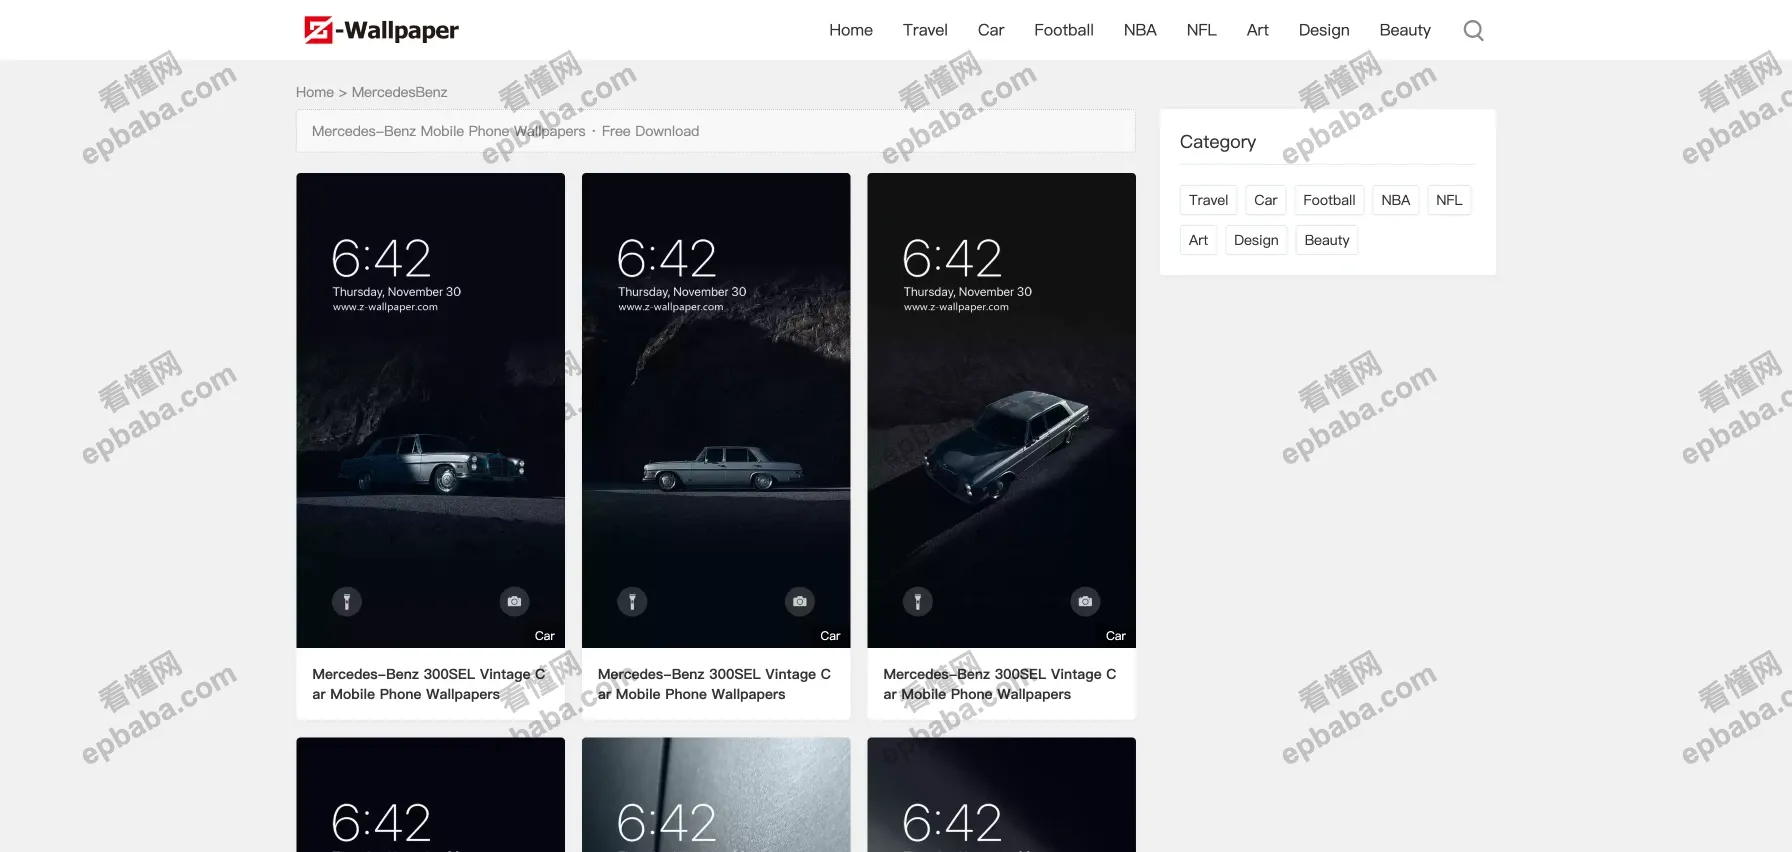The image size is (1792, 852).
Task: Open the Travel menu in top navigation
Action: (x=925, y=30)
